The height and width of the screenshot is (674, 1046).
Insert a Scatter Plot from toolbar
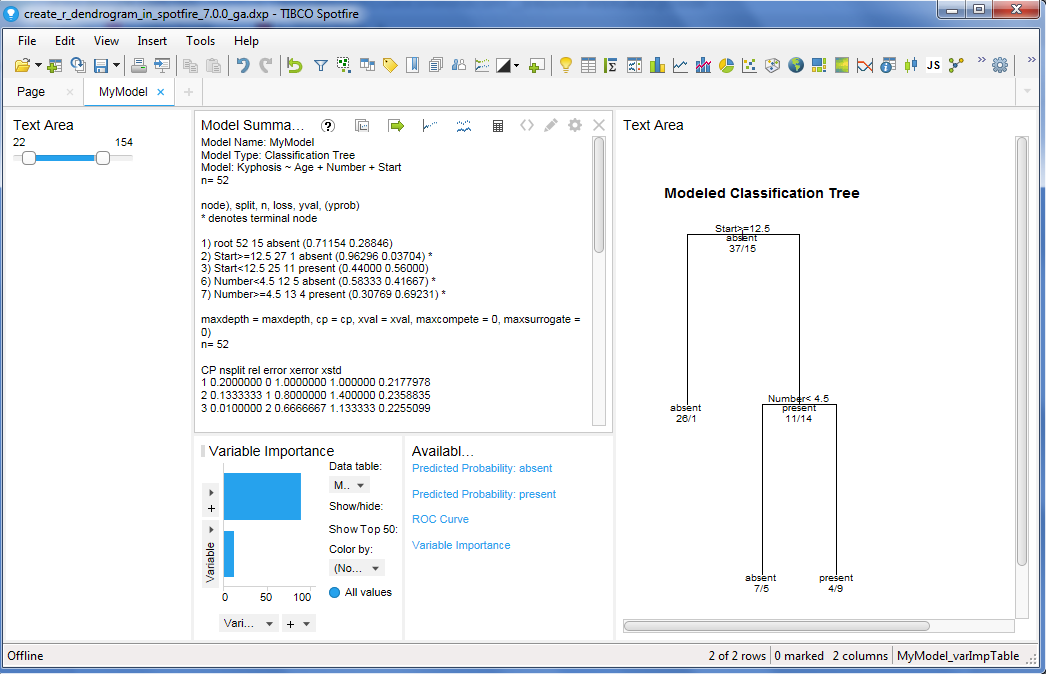click(749, 65)
